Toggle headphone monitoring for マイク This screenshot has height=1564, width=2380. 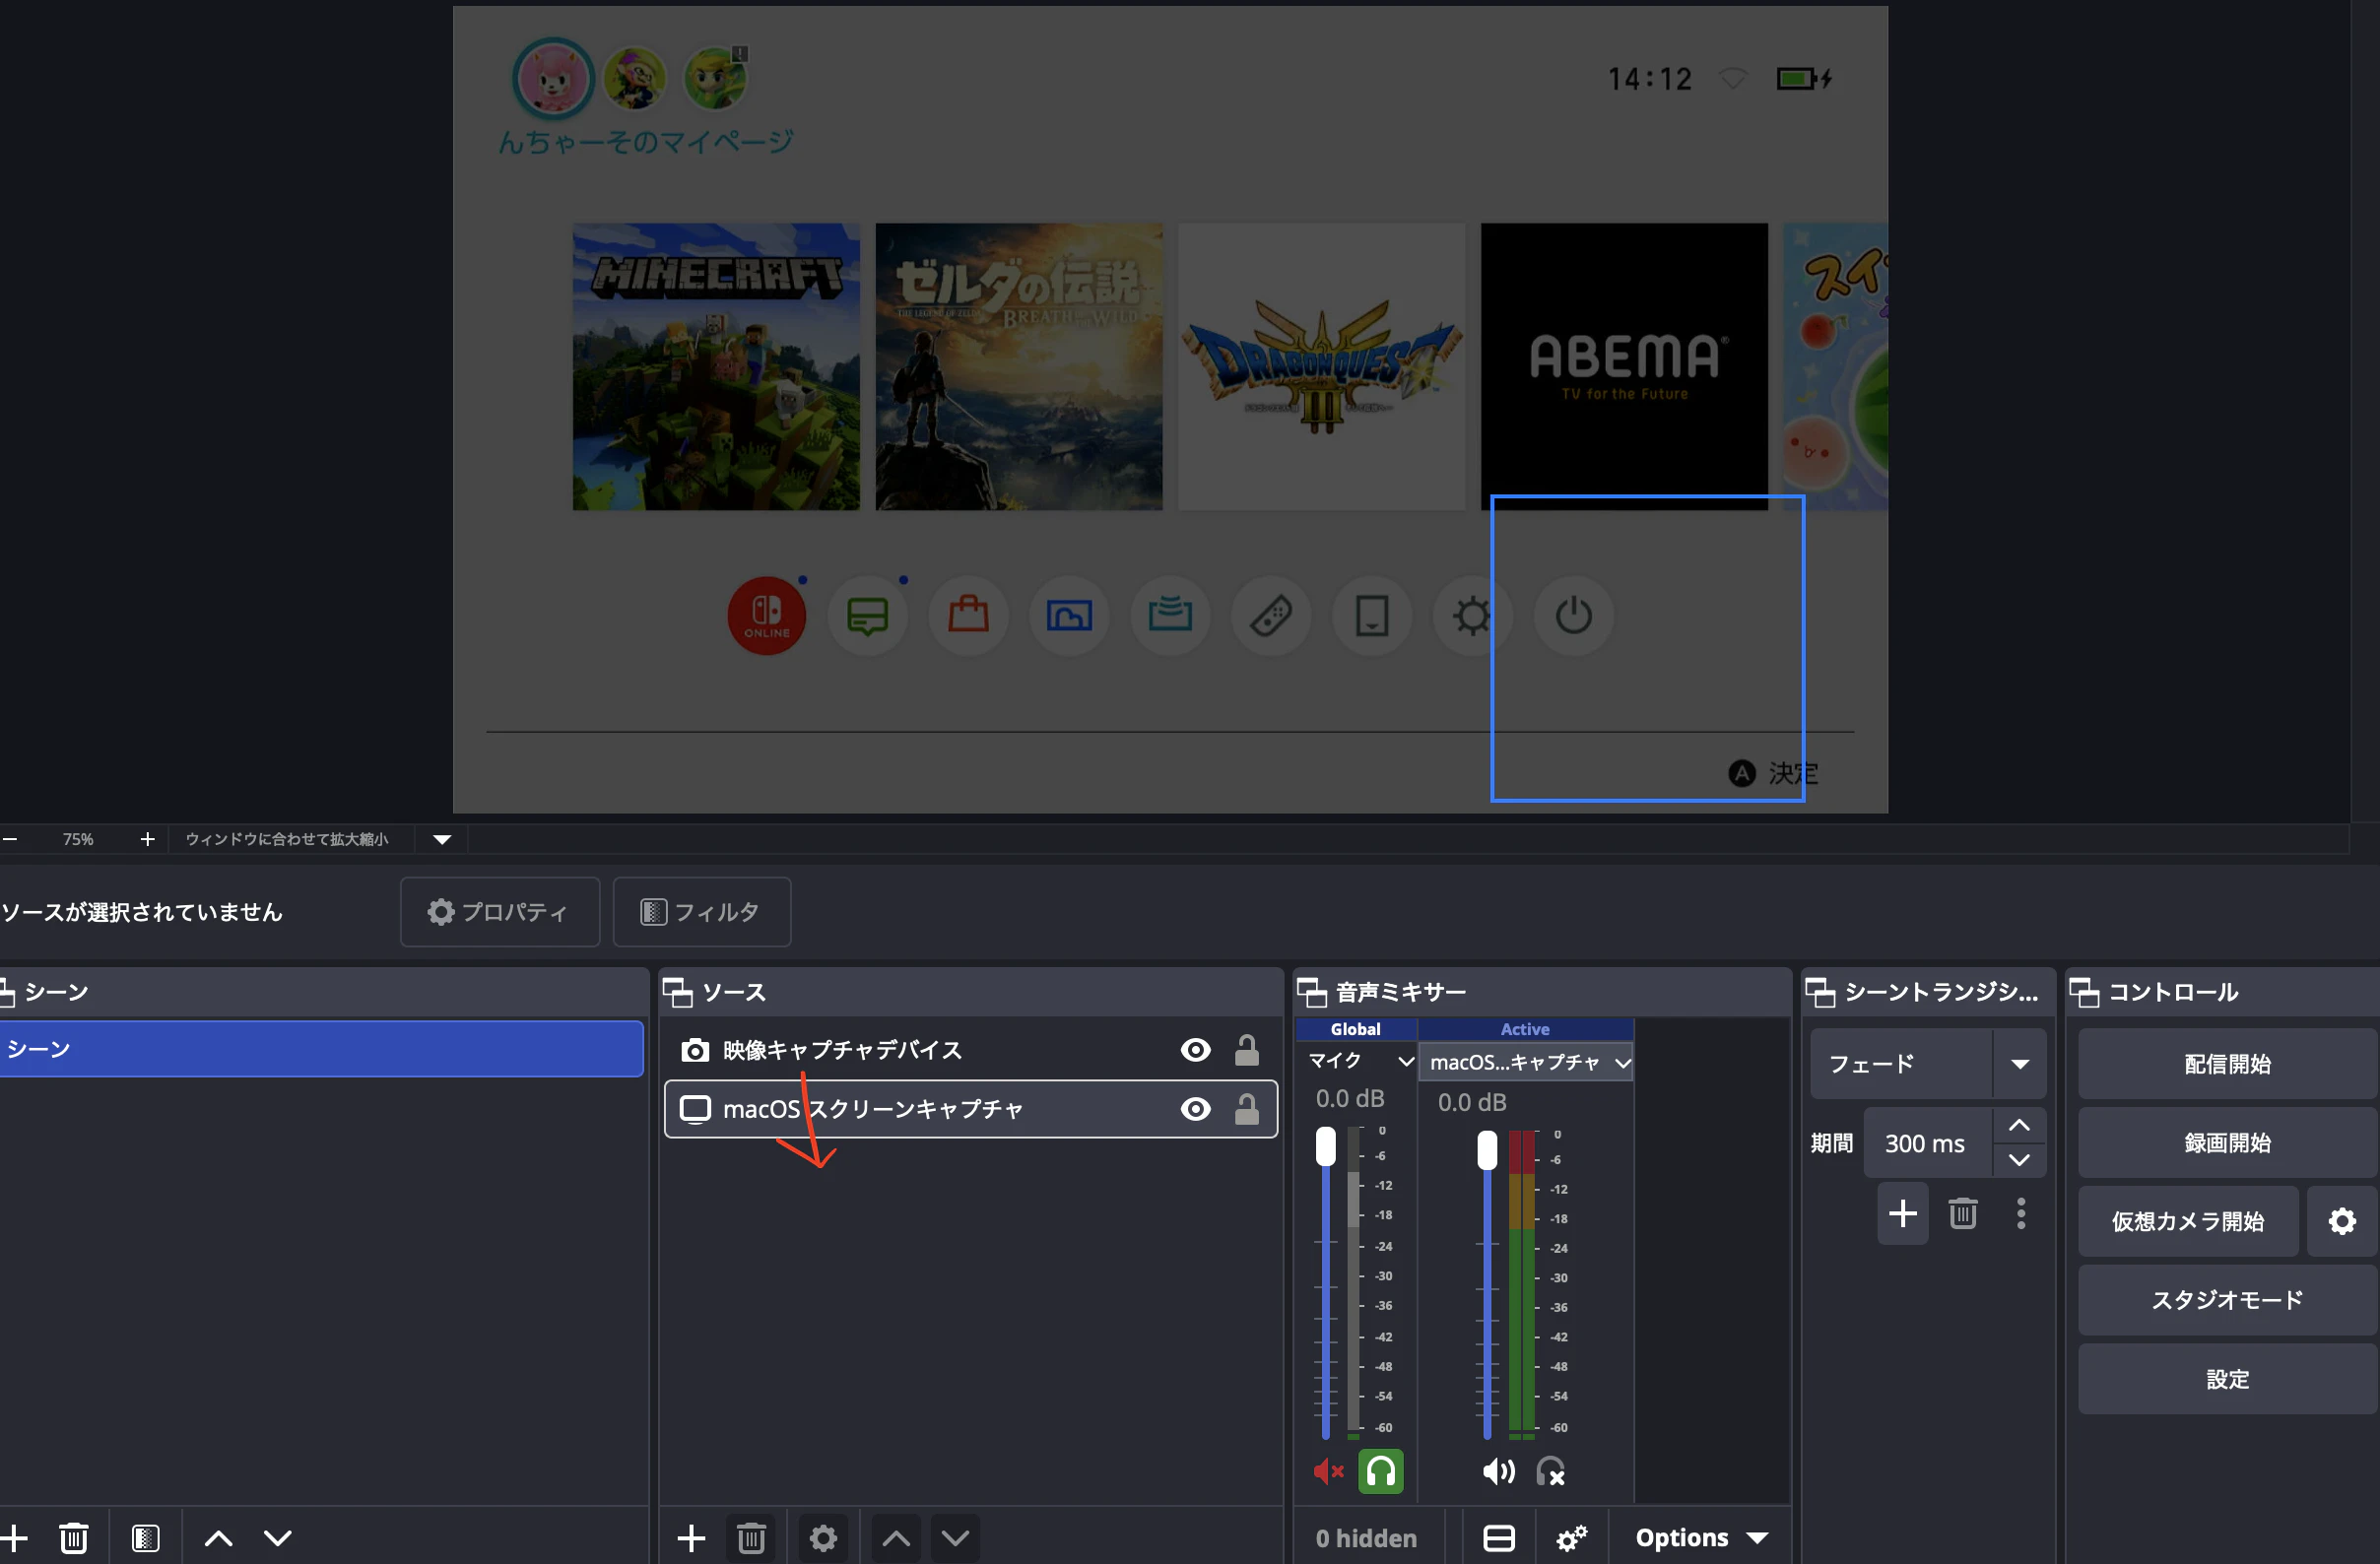pos(1380,1471)
